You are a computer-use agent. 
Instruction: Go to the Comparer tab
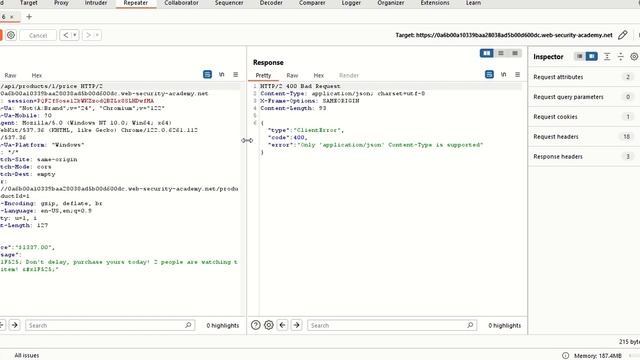tap(312, 3)
